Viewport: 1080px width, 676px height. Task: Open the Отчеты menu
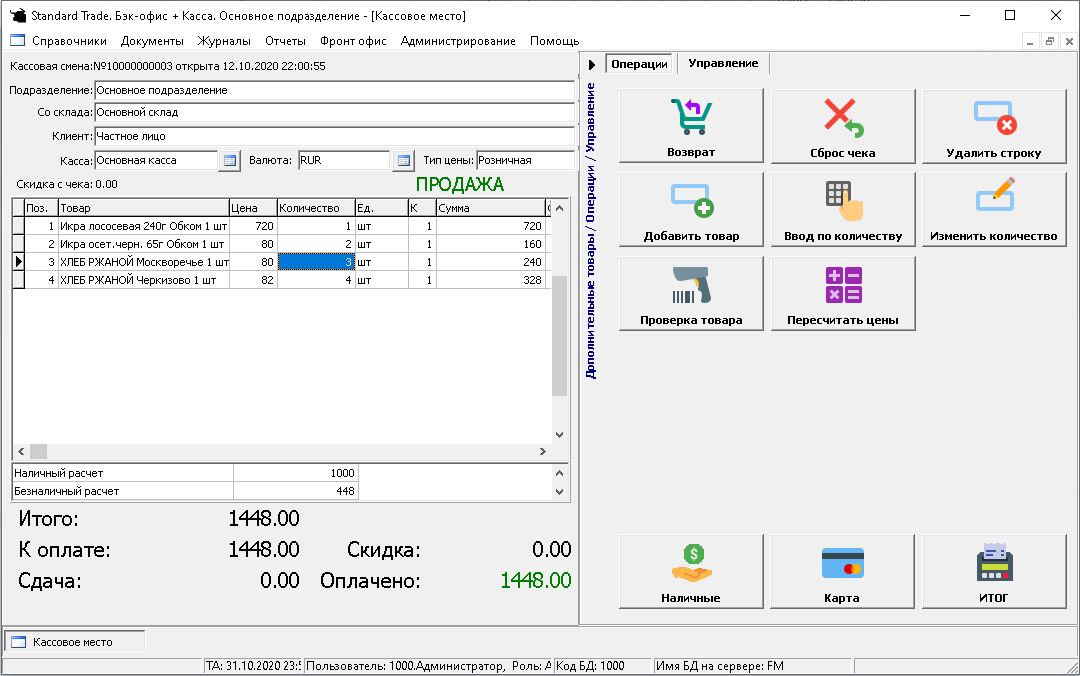[285, 41]
